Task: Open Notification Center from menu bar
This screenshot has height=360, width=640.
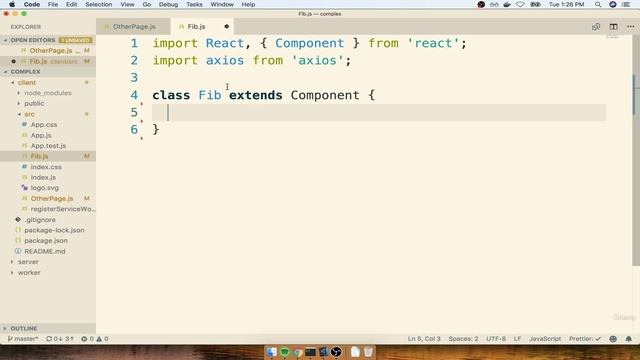Action: tap(626, 4)
